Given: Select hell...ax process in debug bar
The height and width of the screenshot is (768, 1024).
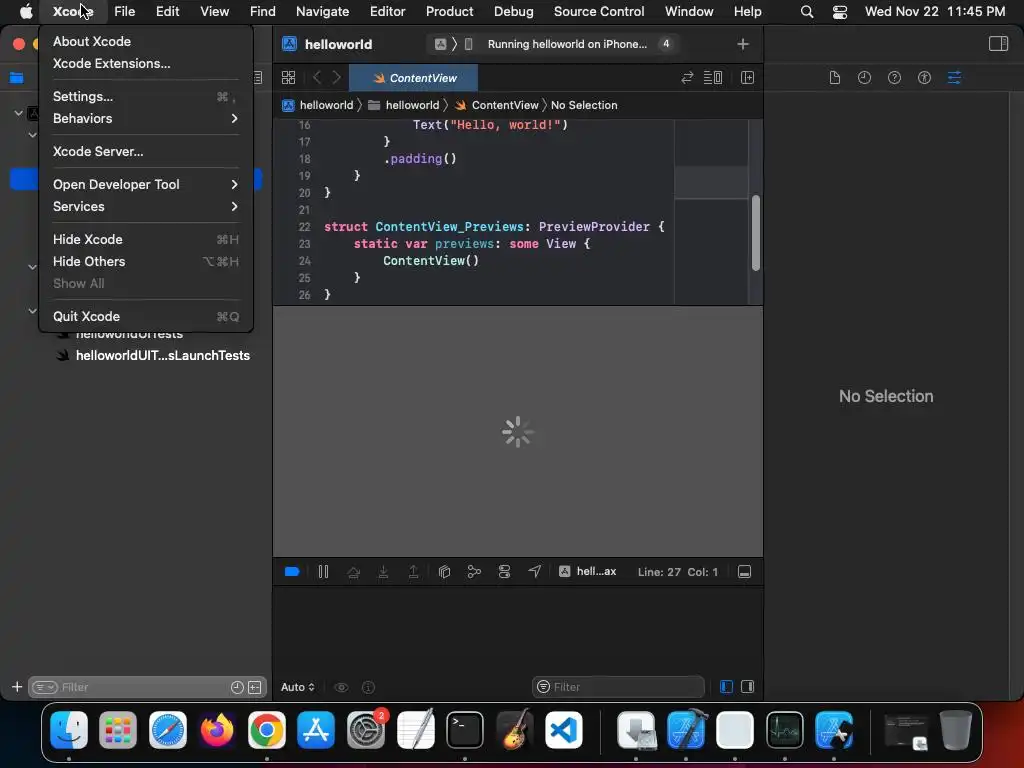Looking at the screenshot, I should tap(587, 571).
